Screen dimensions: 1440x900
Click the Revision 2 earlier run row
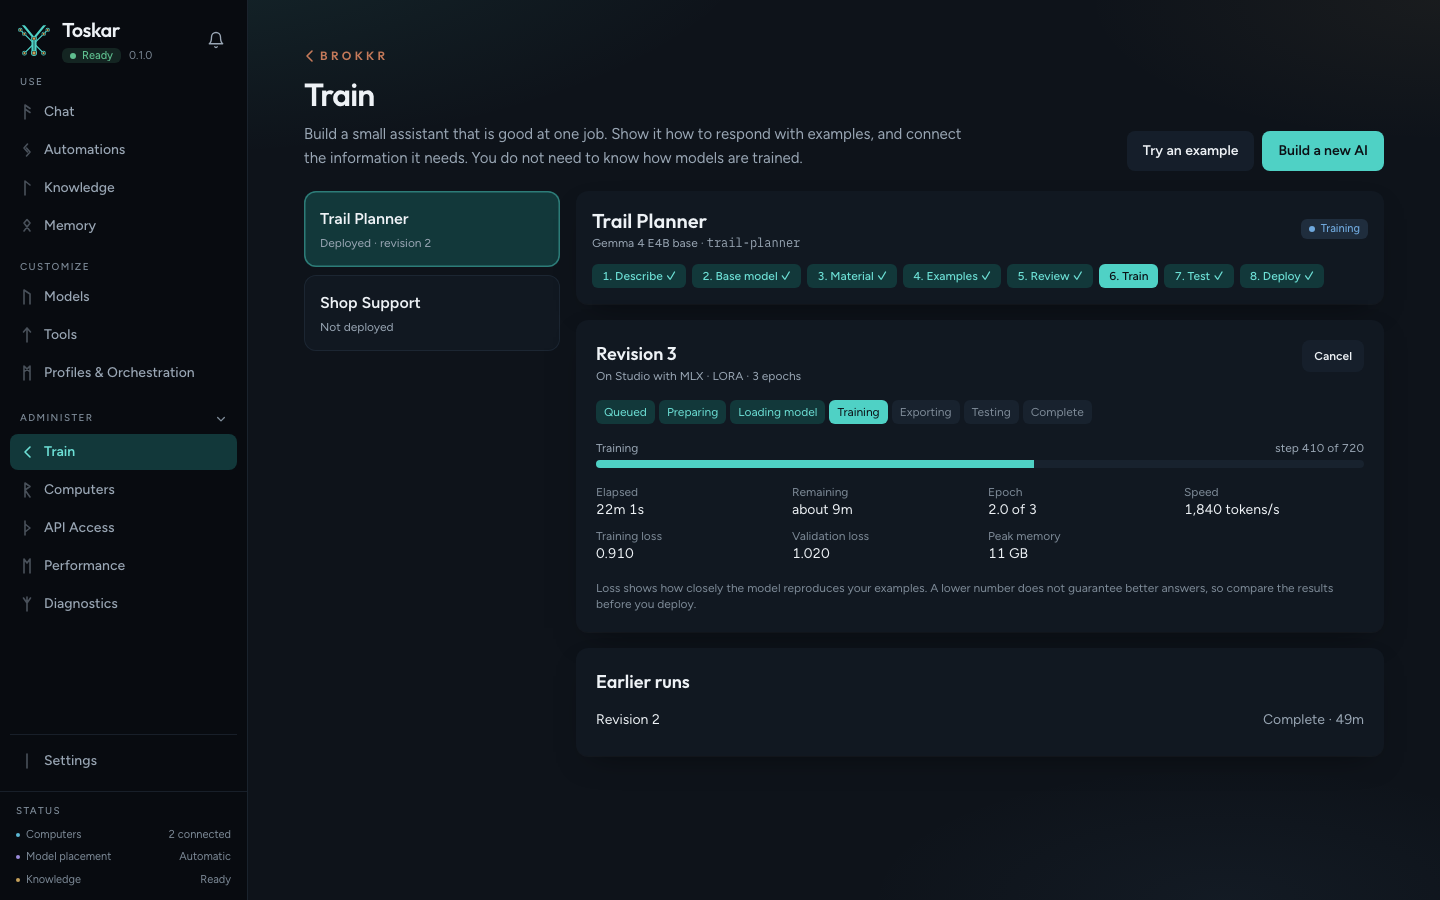pos(980,720)
